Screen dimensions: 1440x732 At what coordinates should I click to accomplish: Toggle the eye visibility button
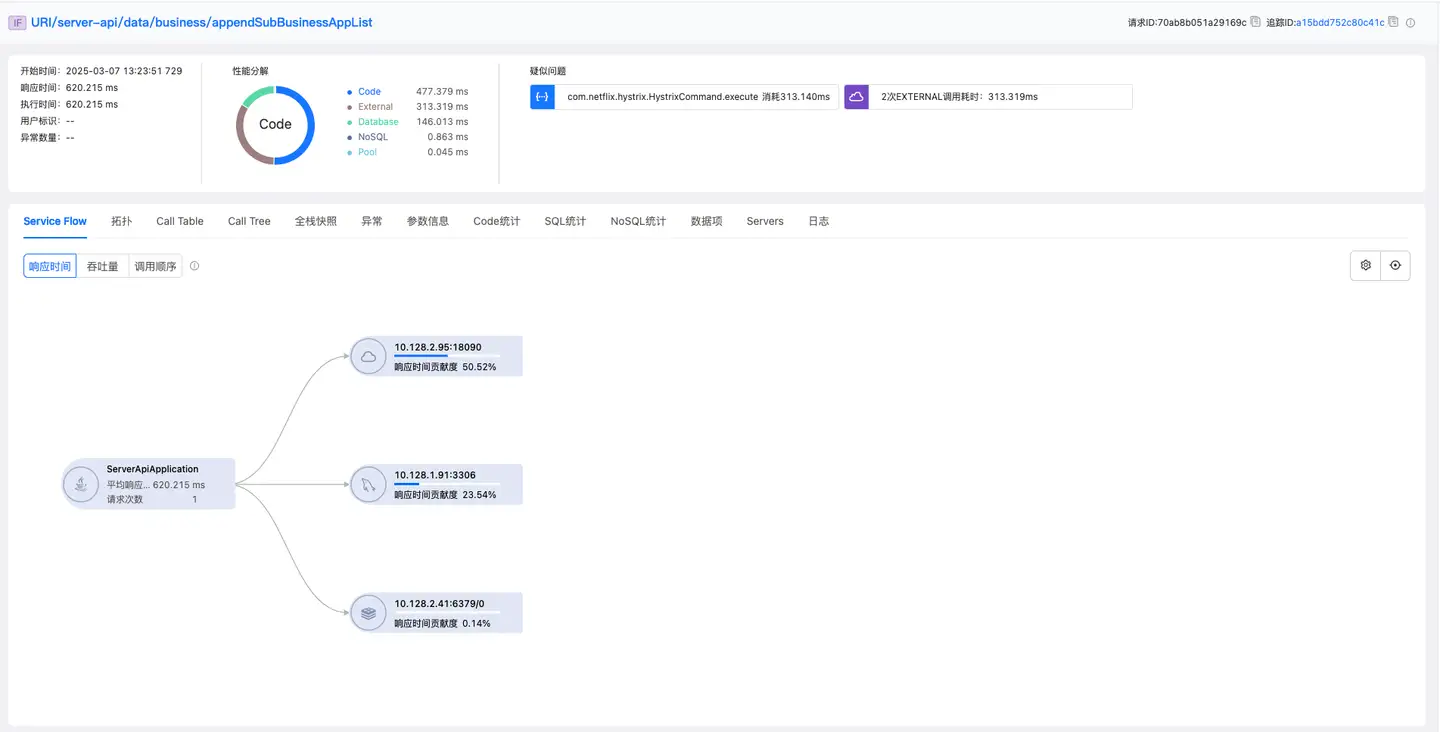tap(1395, 266)
